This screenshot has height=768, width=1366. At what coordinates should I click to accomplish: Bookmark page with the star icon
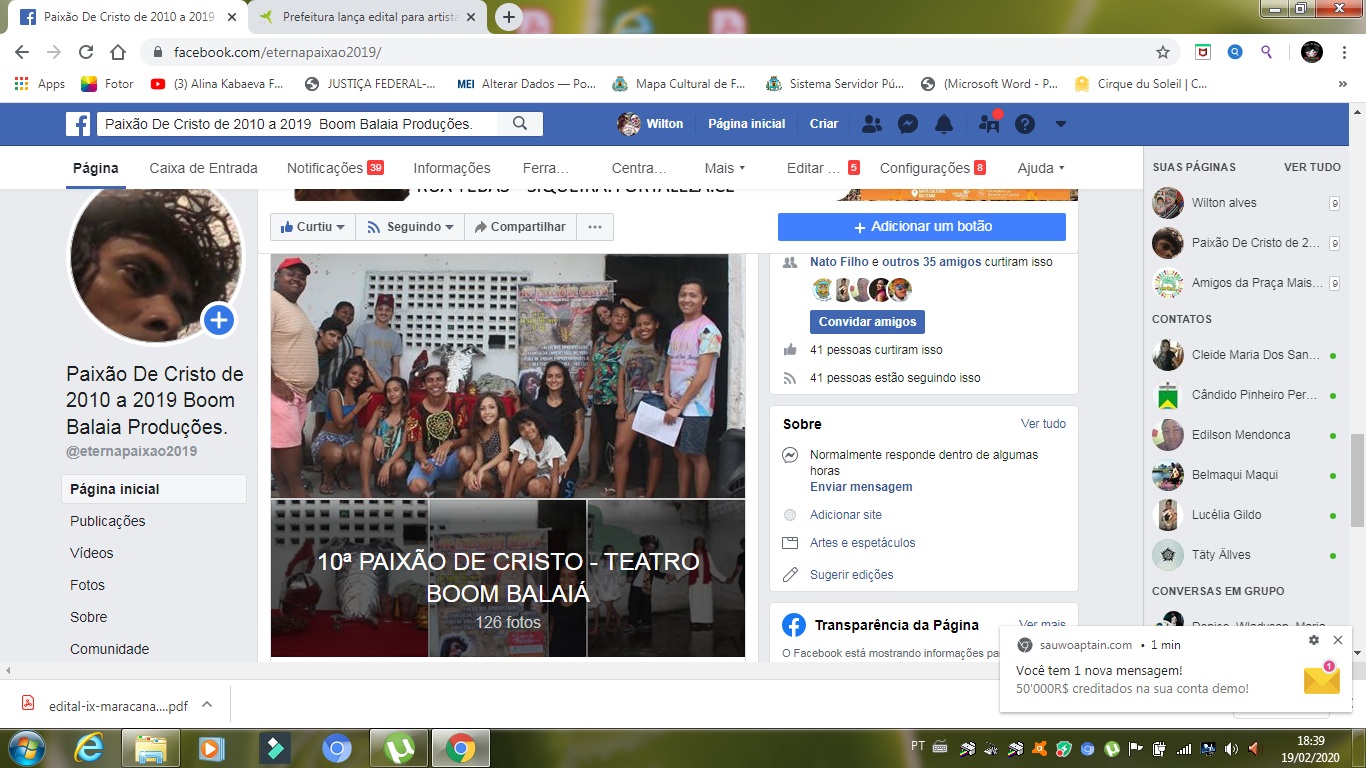tap(1163, 52)
